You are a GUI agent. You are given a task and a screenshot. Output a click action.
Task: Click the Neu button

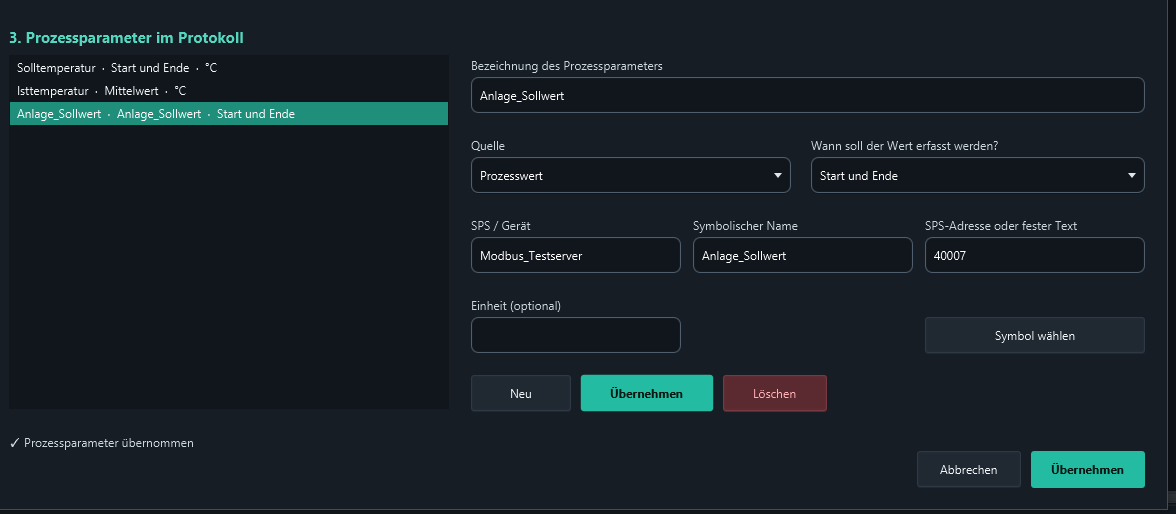click(520, 393)
